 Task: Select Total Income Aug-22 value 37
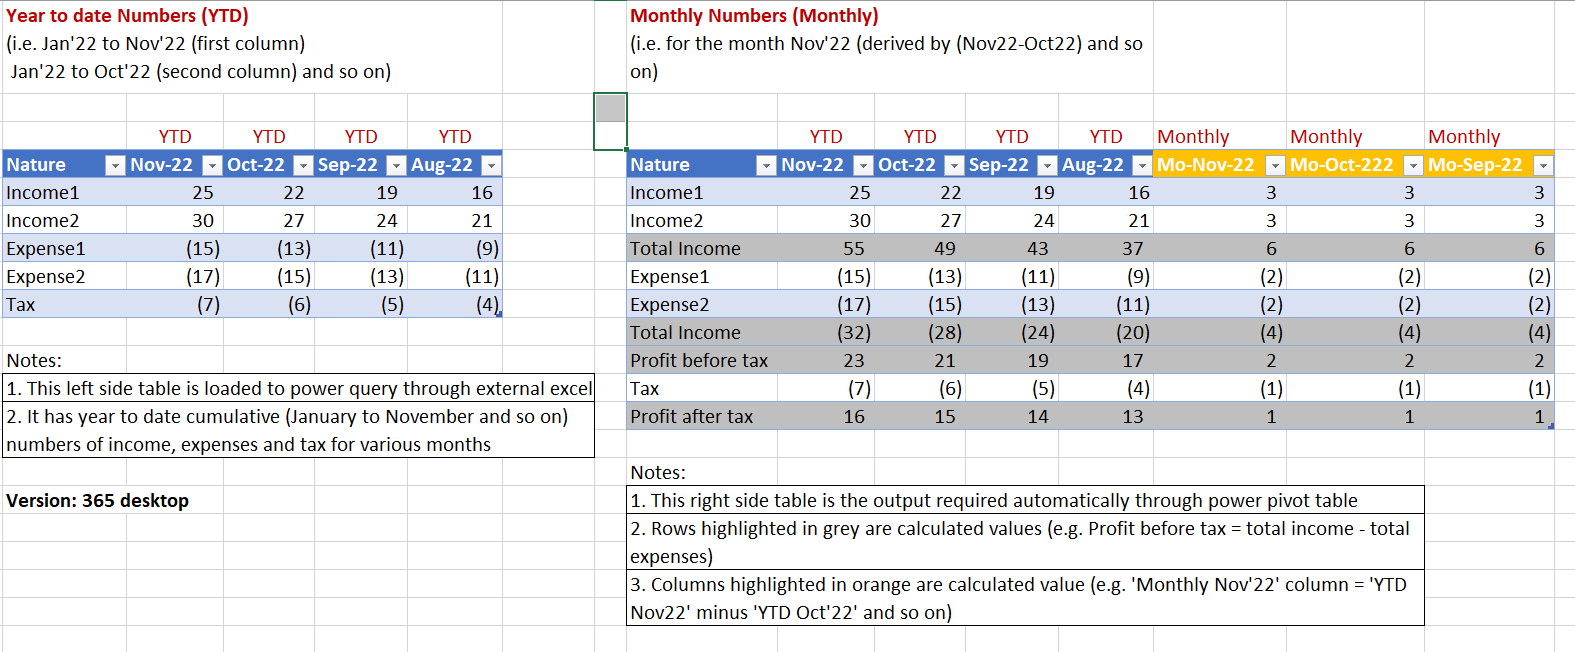pos(1132,249)
